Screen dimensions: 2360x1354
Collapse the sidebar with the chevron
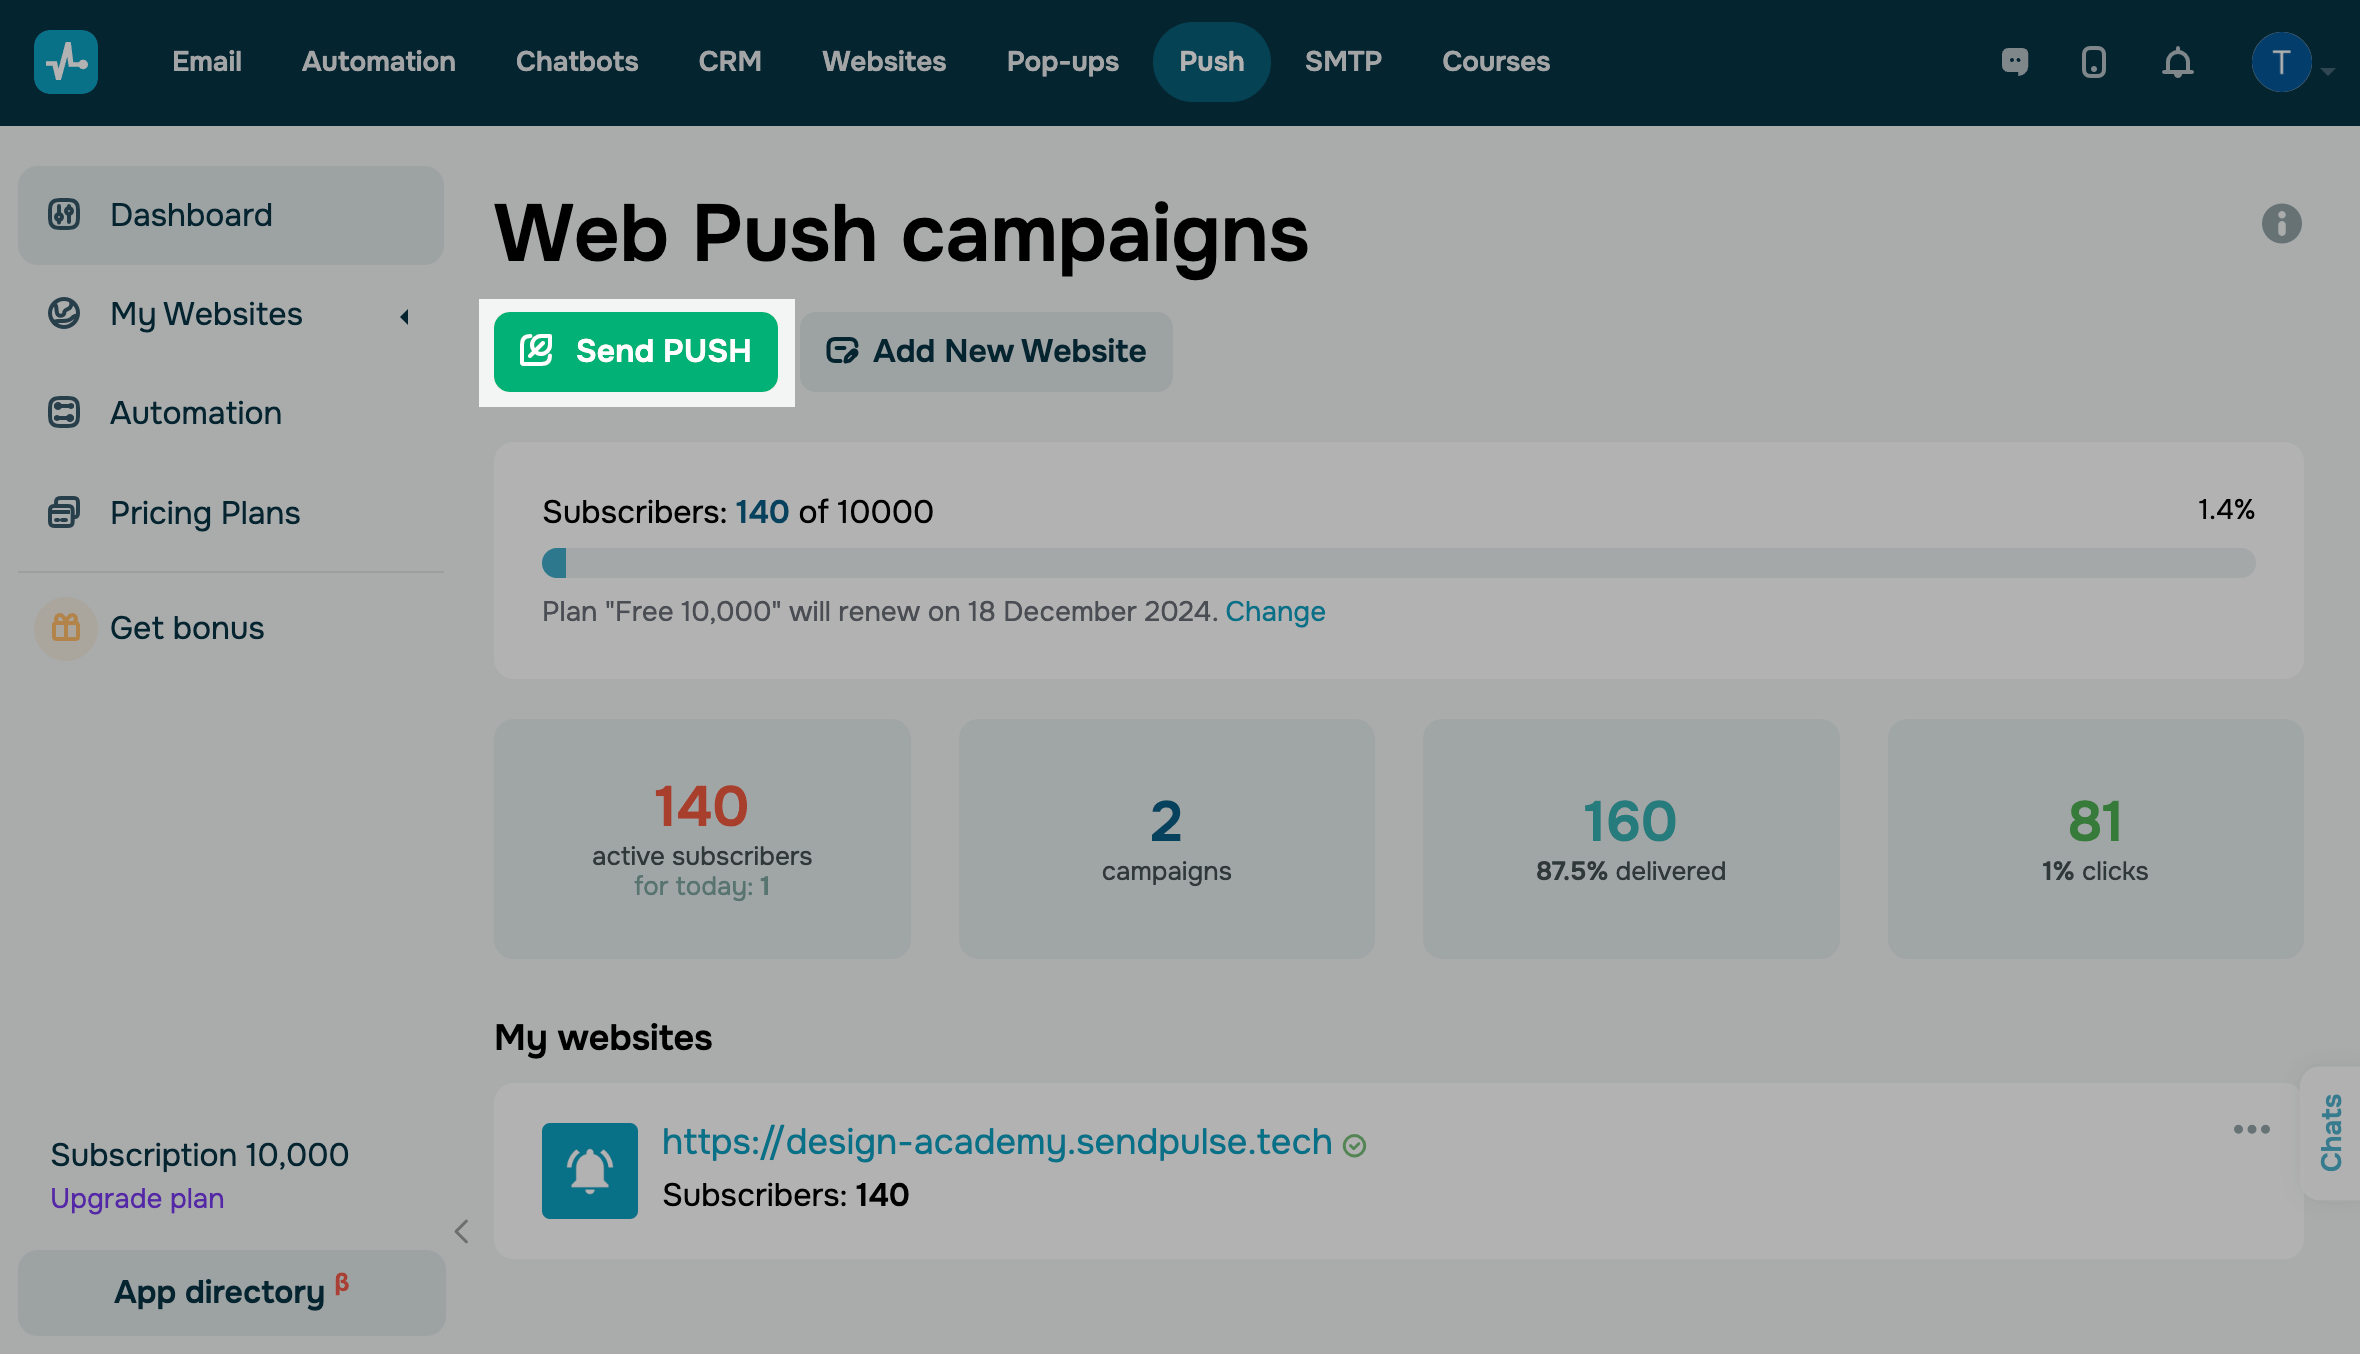coord(461,1231)
